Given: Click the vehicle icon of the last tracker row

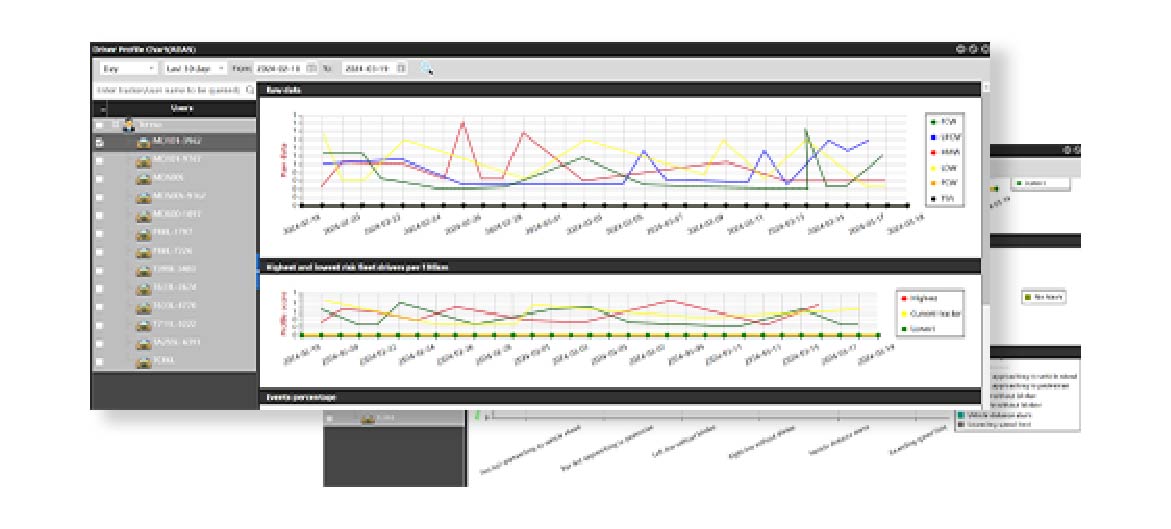Looking at the screenshot, I should [x=143, y=361].
